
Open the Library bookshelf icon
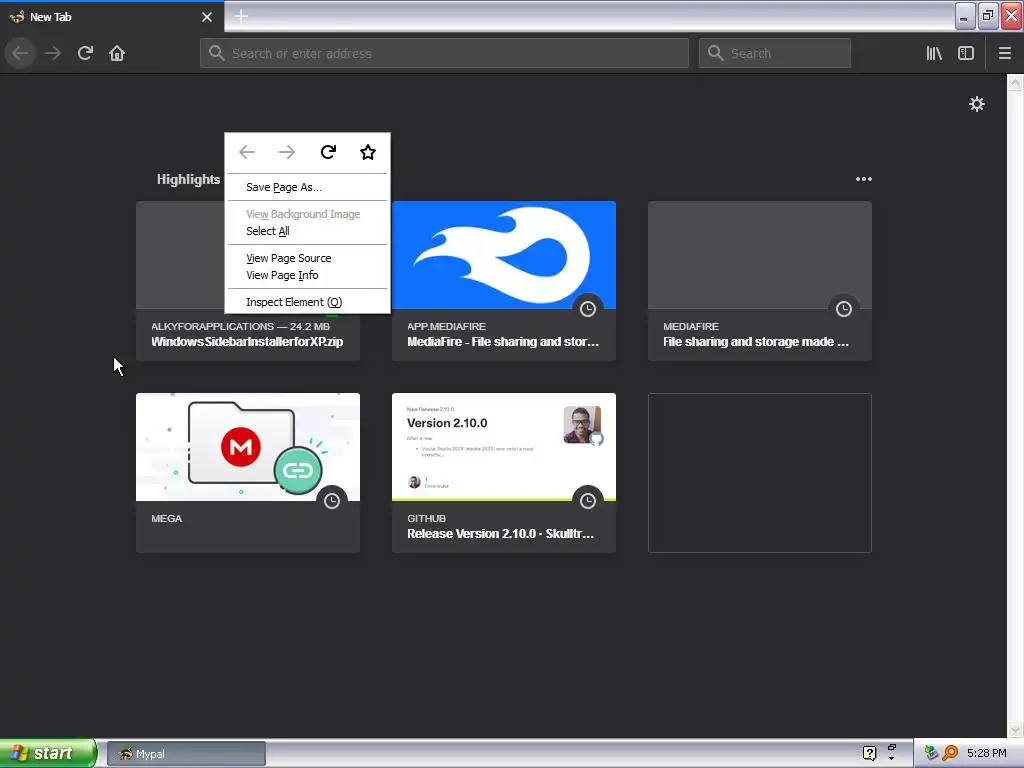(934, 53)
